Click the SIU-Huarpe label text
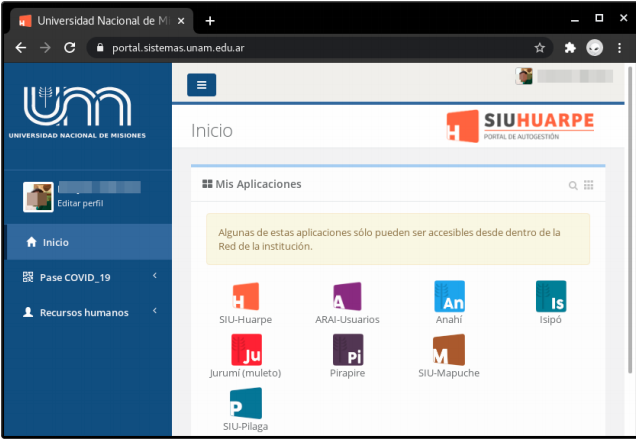The height and width of the screenshot is (440, 636). [x=245, y=320]
